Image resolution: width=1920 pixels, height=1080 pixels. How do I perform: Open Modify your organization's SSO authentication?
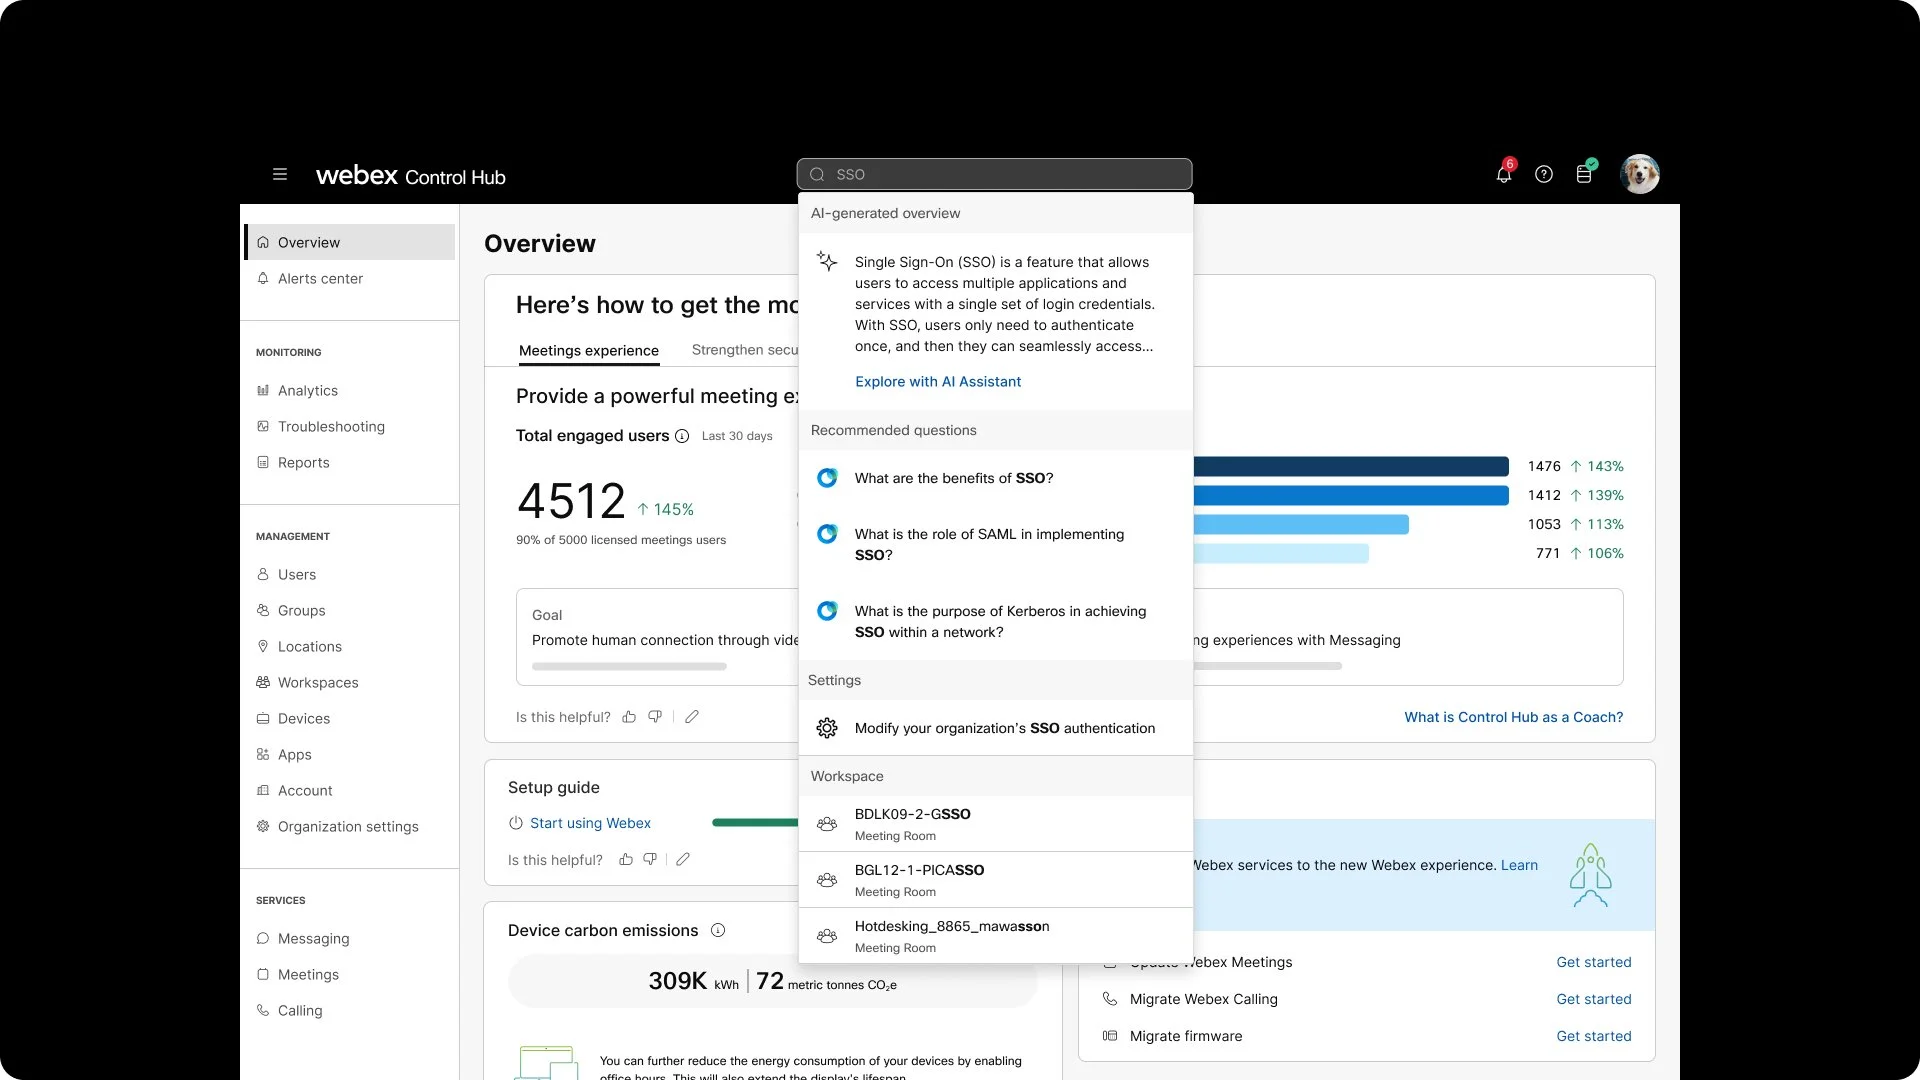(995, 728)
